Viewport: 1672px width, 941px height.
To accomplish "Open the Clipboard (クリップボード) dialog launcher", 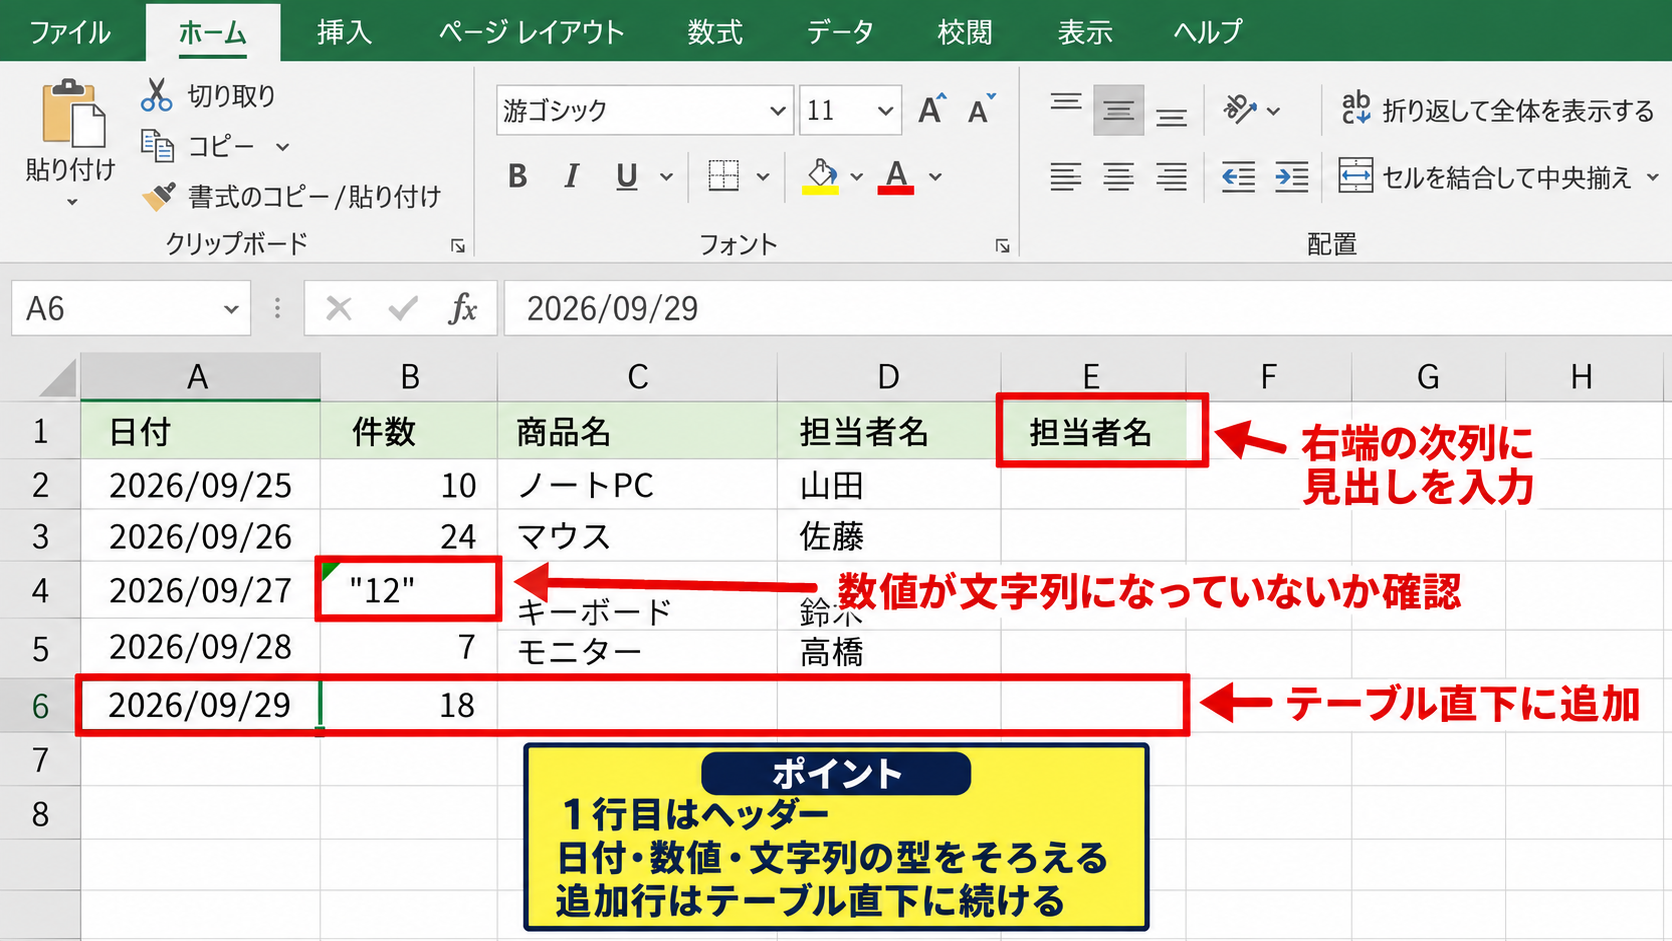I will click(458, 246).
